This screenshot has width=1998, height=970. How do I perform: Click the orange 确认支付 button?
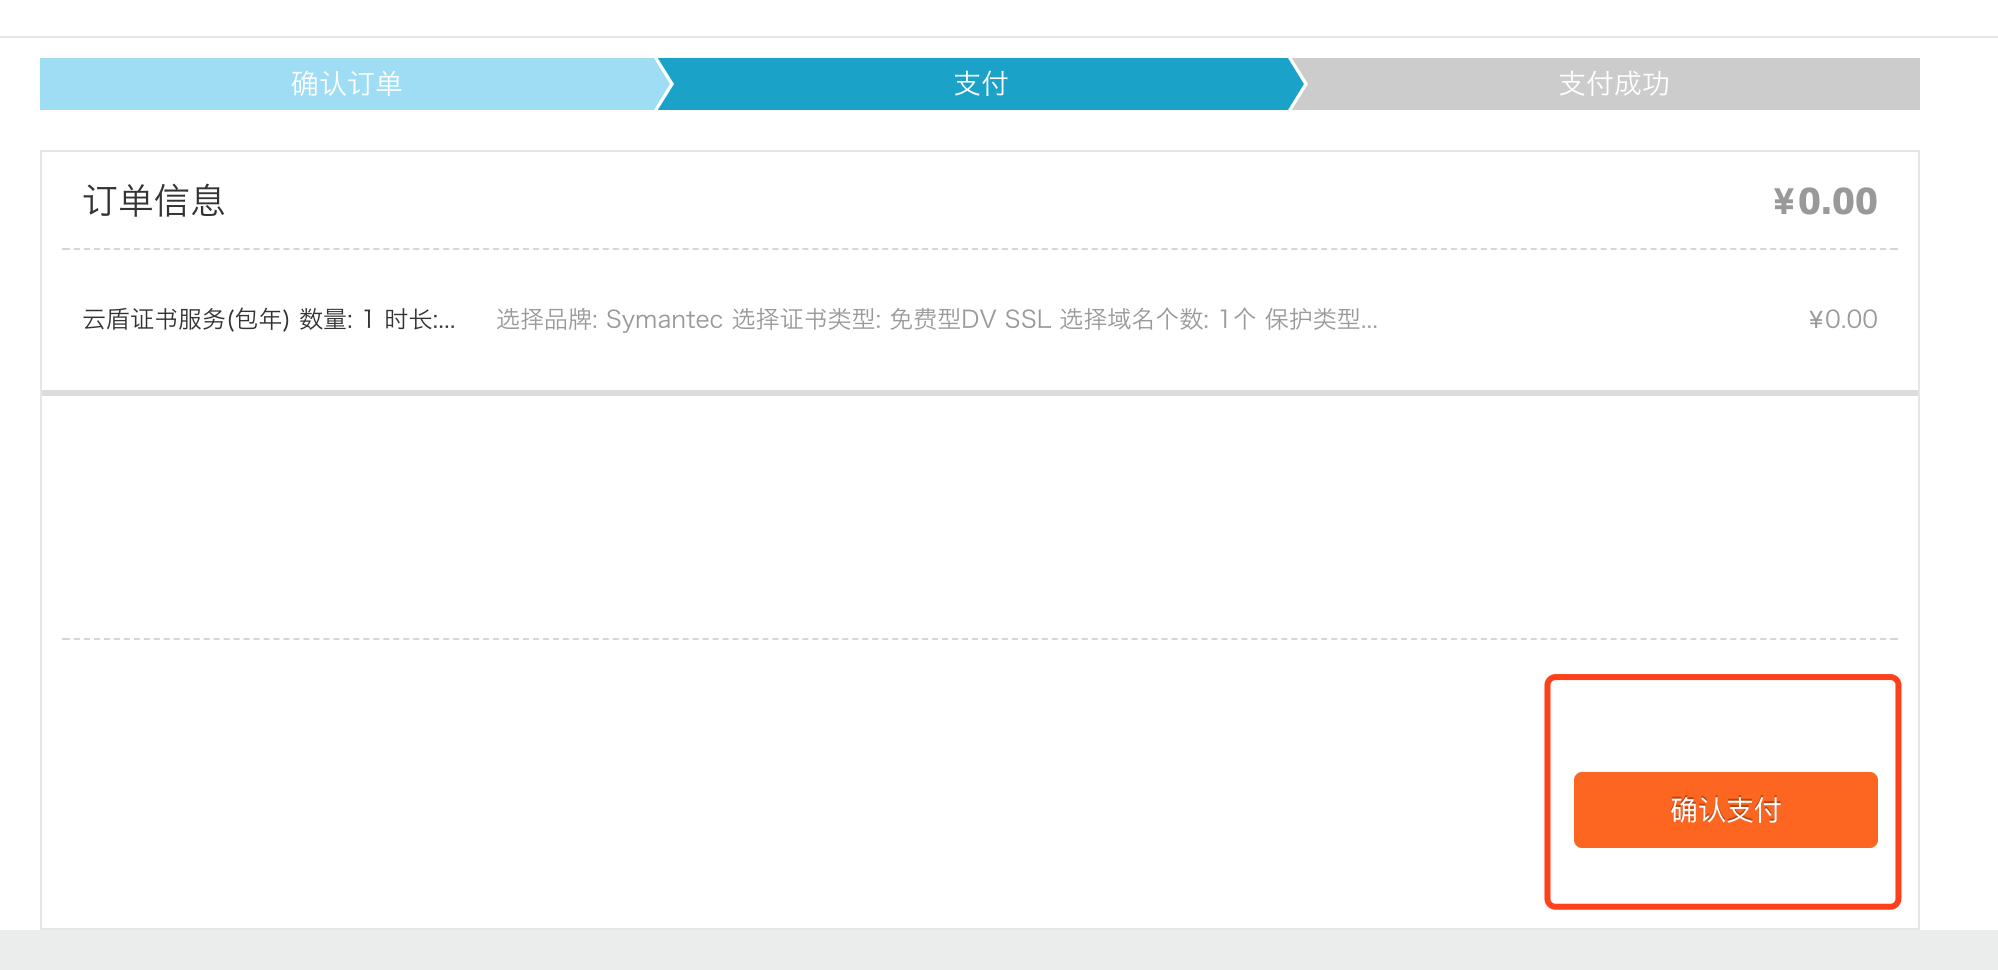click(1725, 810)
